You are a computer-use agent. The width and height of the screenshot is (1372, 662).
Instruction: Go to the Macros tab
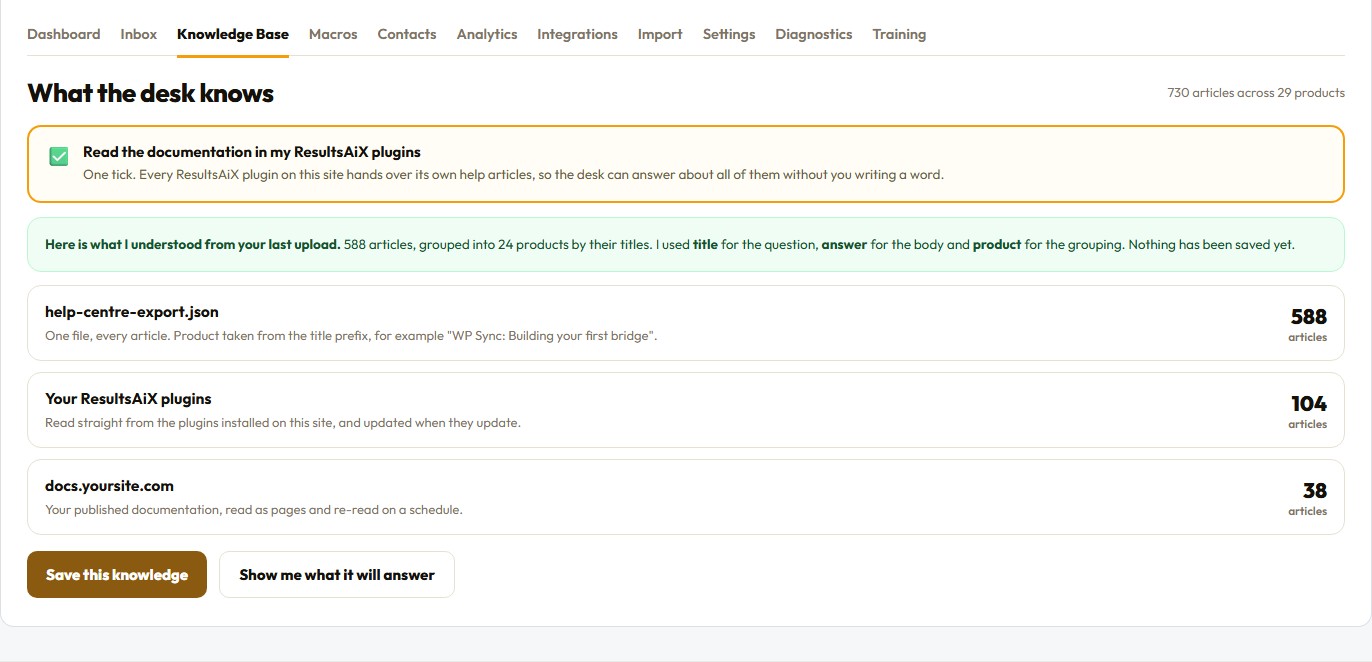[x=333, y=34]
